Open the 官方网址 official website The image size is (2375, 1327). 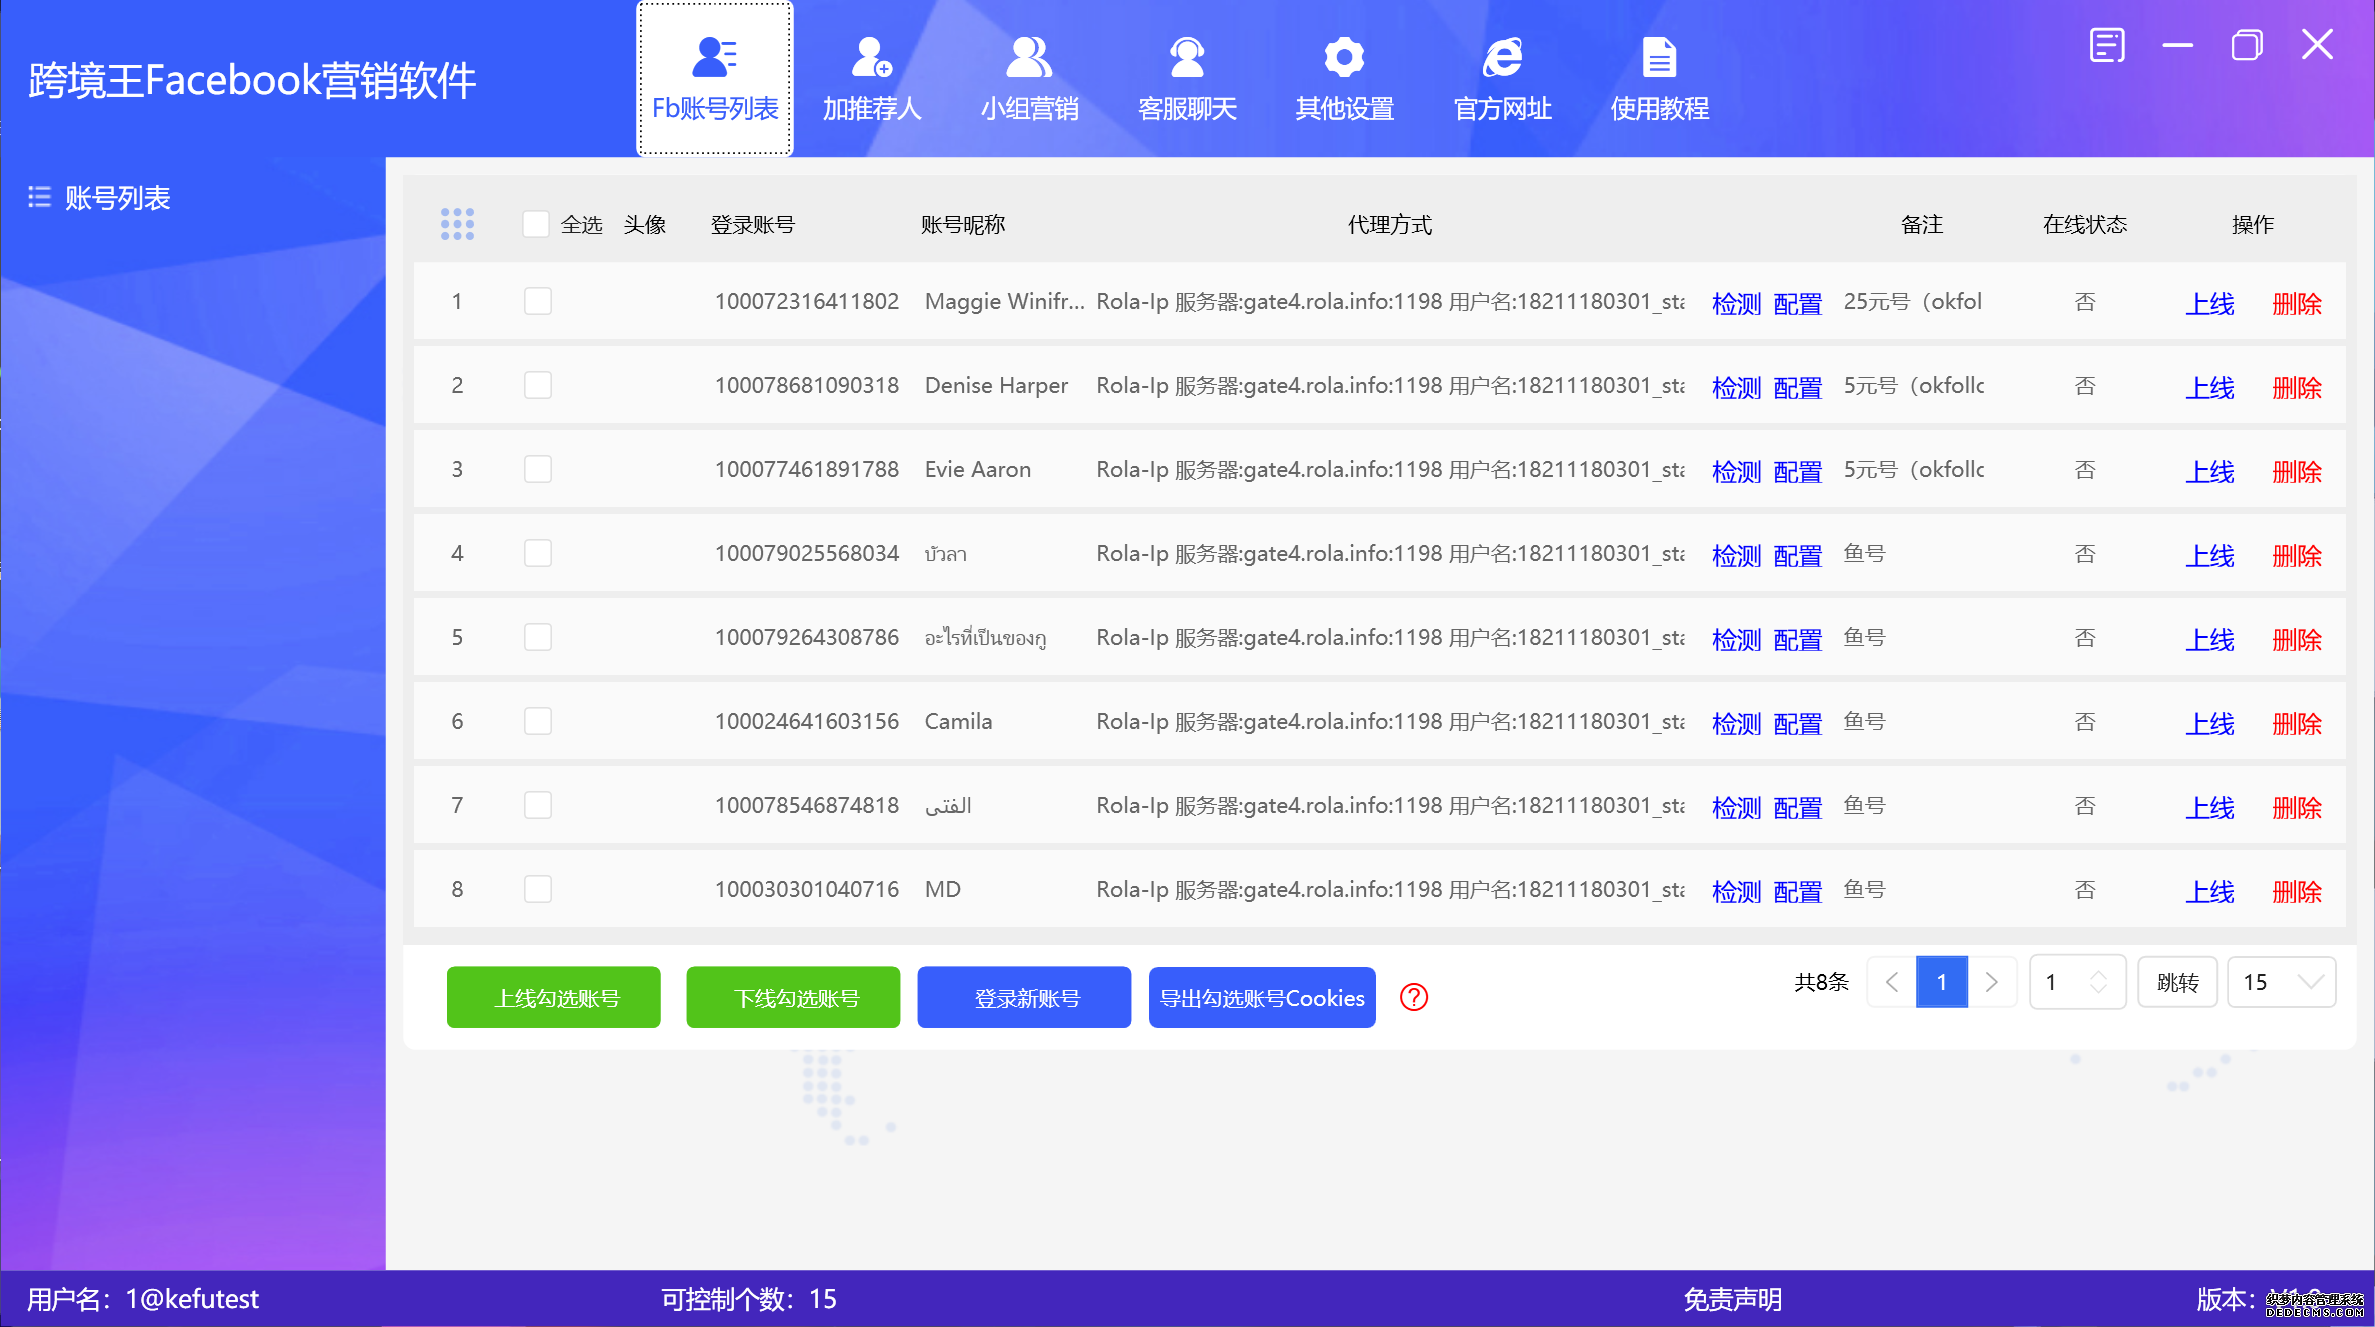[1501, 78]
